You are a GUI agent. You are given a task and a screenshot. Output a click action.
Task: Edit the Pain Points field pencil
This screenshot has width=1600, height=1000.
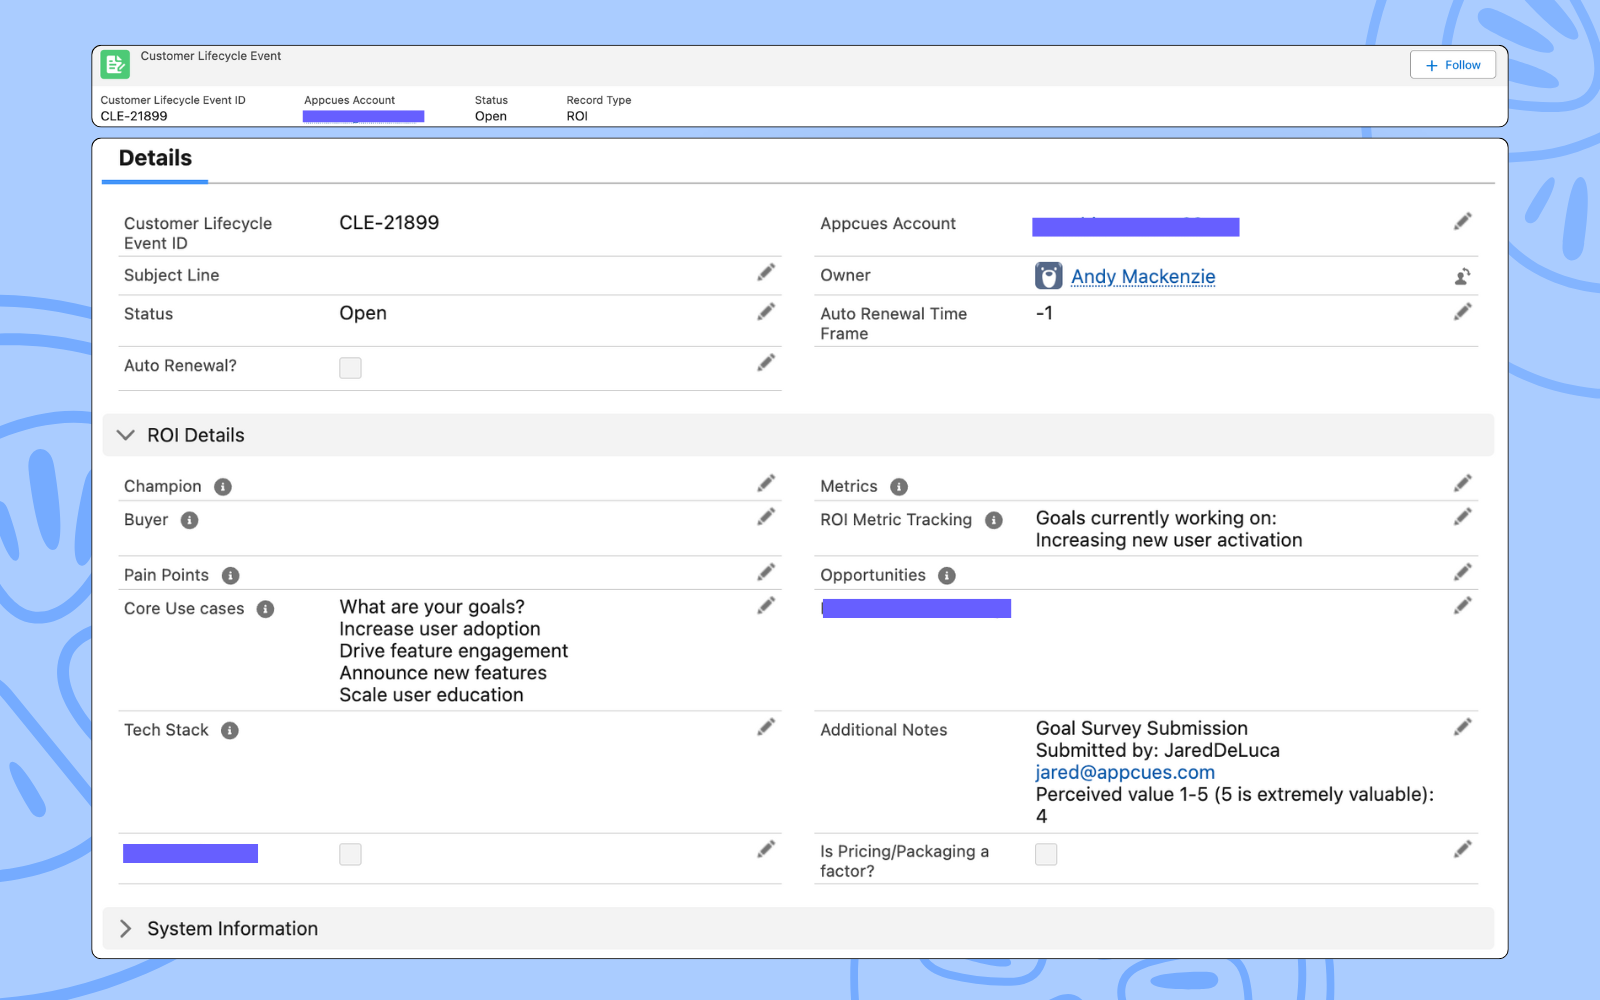pos(766,571)
